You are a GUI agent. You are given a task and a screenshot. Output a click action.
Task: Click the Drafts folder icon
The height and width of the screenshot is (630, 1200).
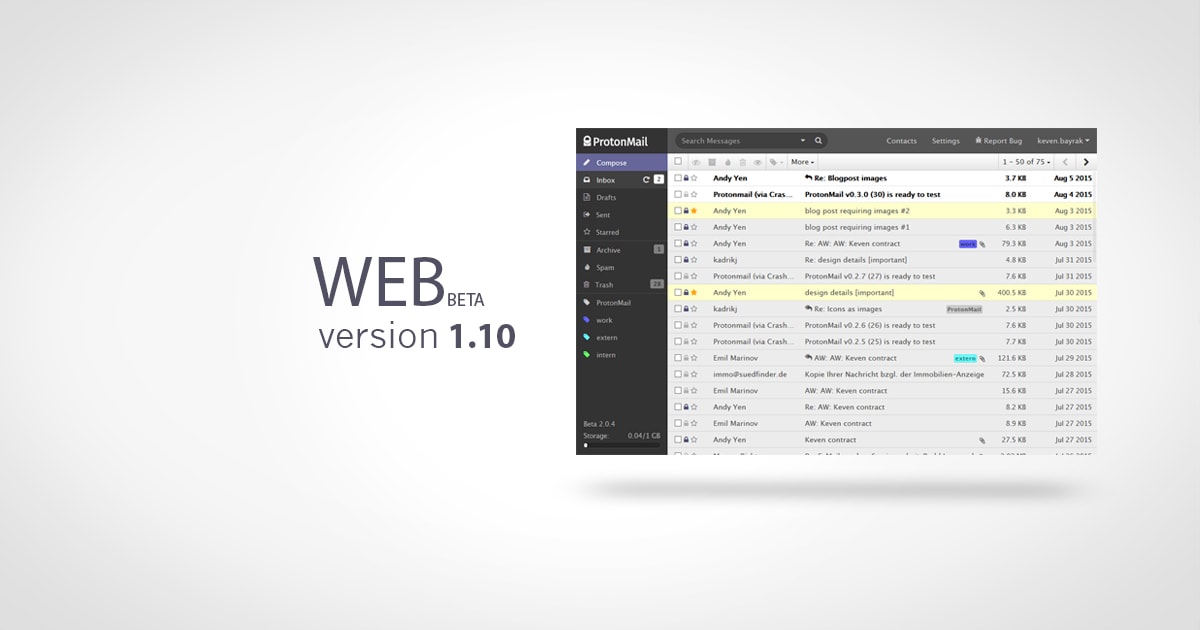(x=587, y=198)
